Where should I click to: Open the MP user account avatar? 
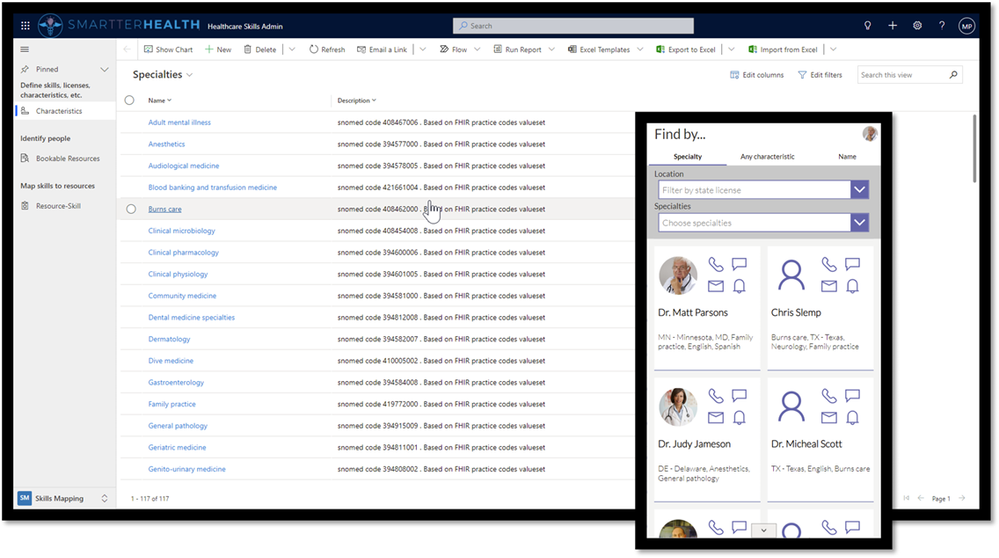coord(967,26)
